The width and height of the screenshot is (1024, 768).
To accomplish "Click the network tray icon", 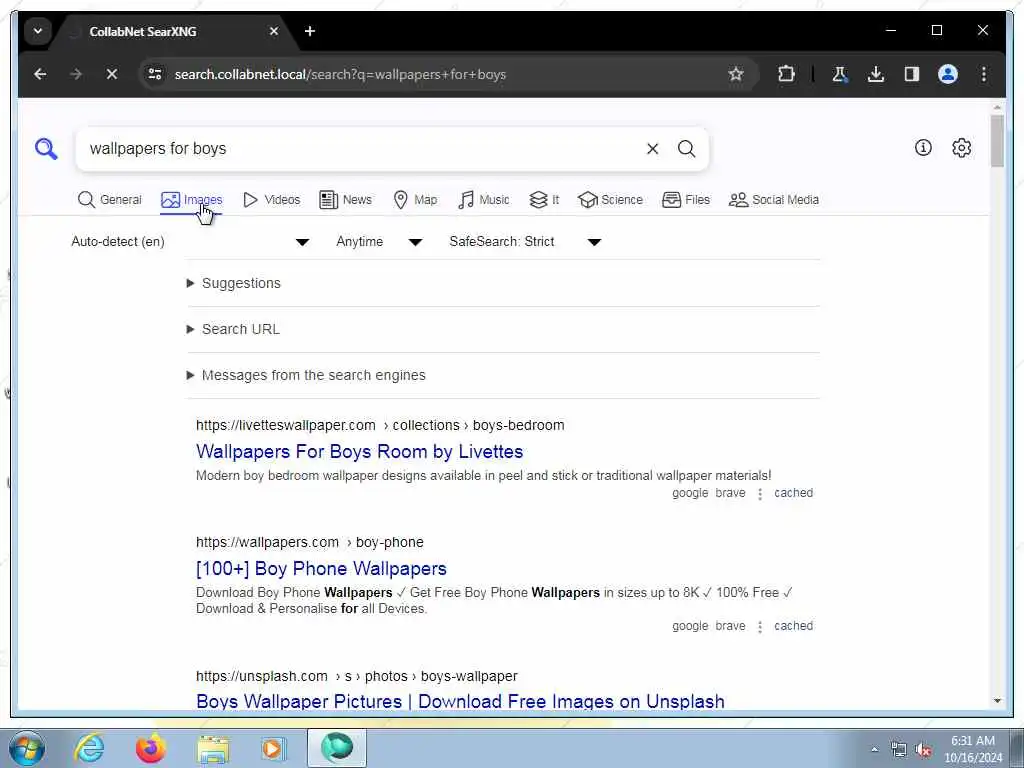I will tap(899, 749).
